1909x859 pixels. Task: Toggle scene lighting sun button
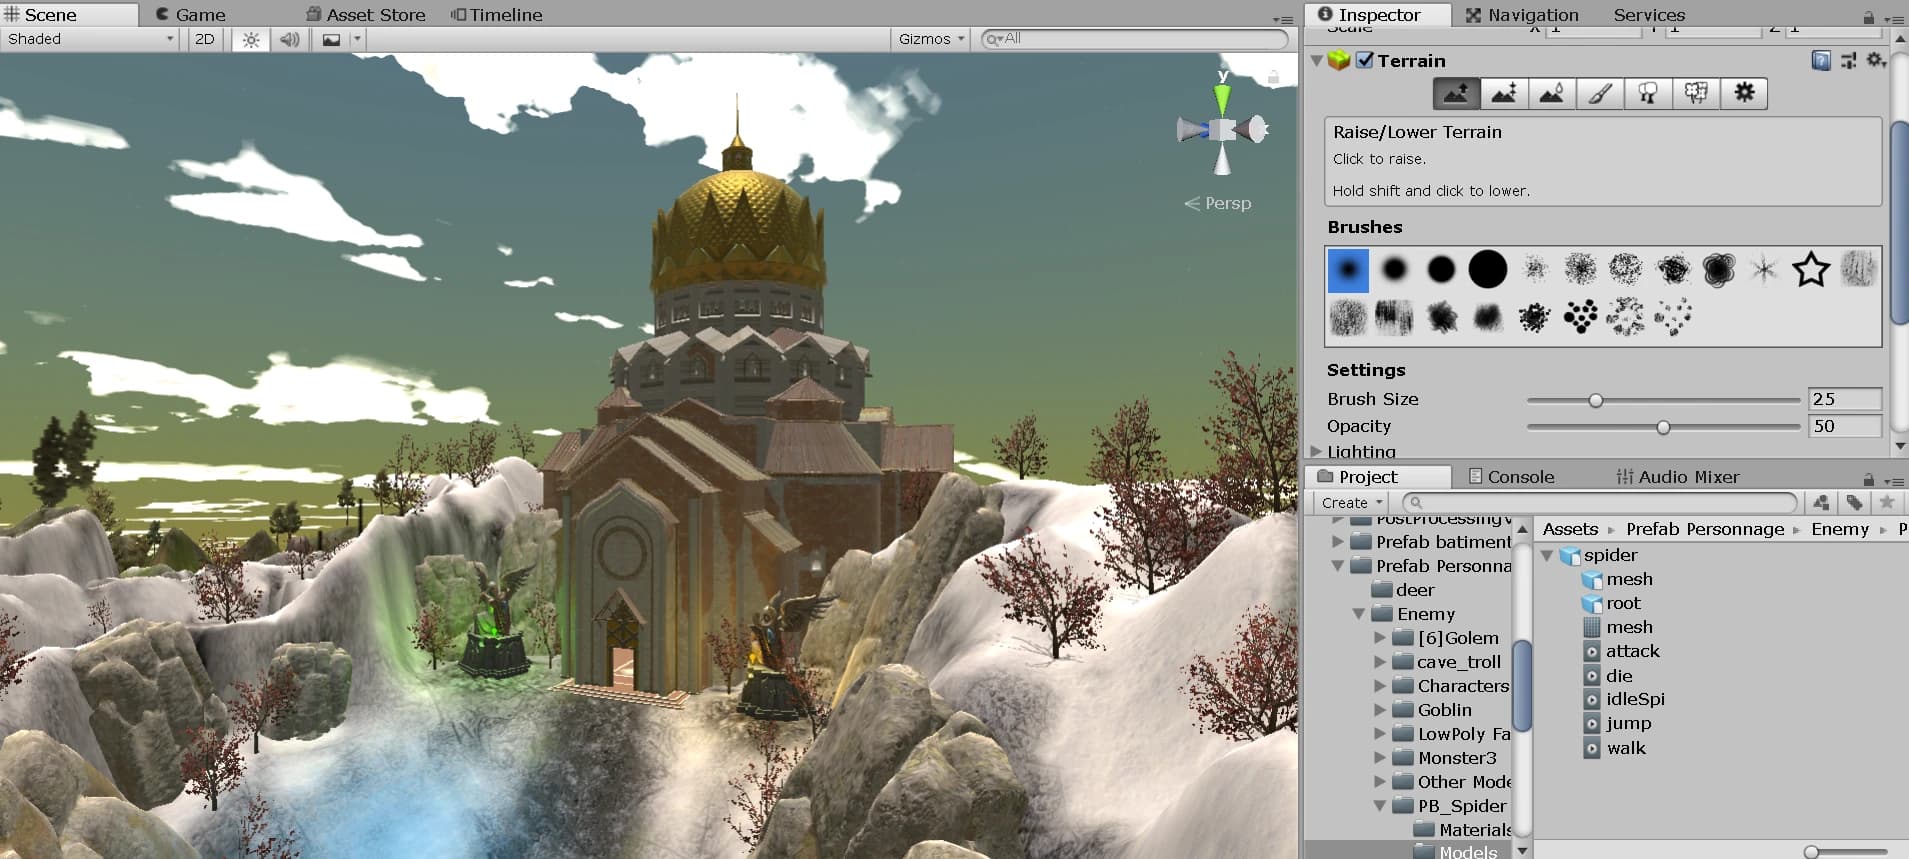coord(251,39)
